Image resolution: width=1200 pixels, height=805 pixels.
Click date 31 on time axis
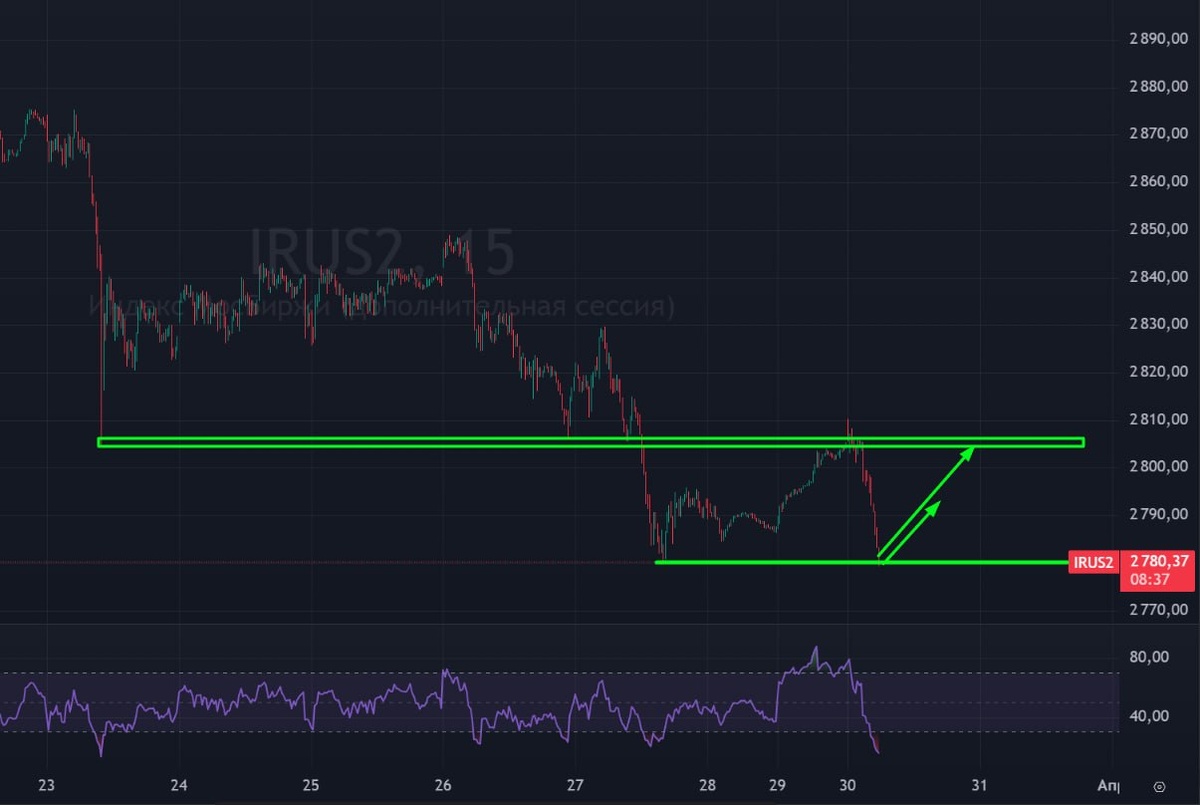pos(980,784)
